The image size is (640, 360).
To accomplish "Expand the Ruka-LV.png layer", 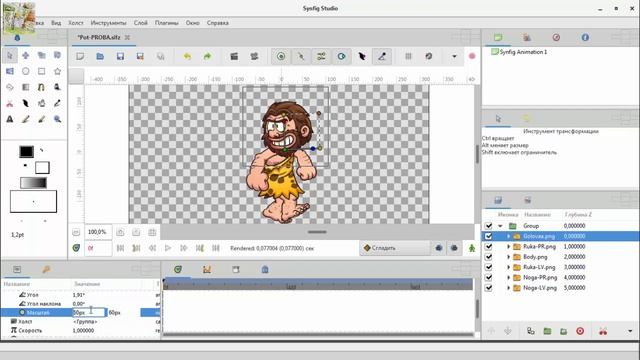I will click(509, 267).
